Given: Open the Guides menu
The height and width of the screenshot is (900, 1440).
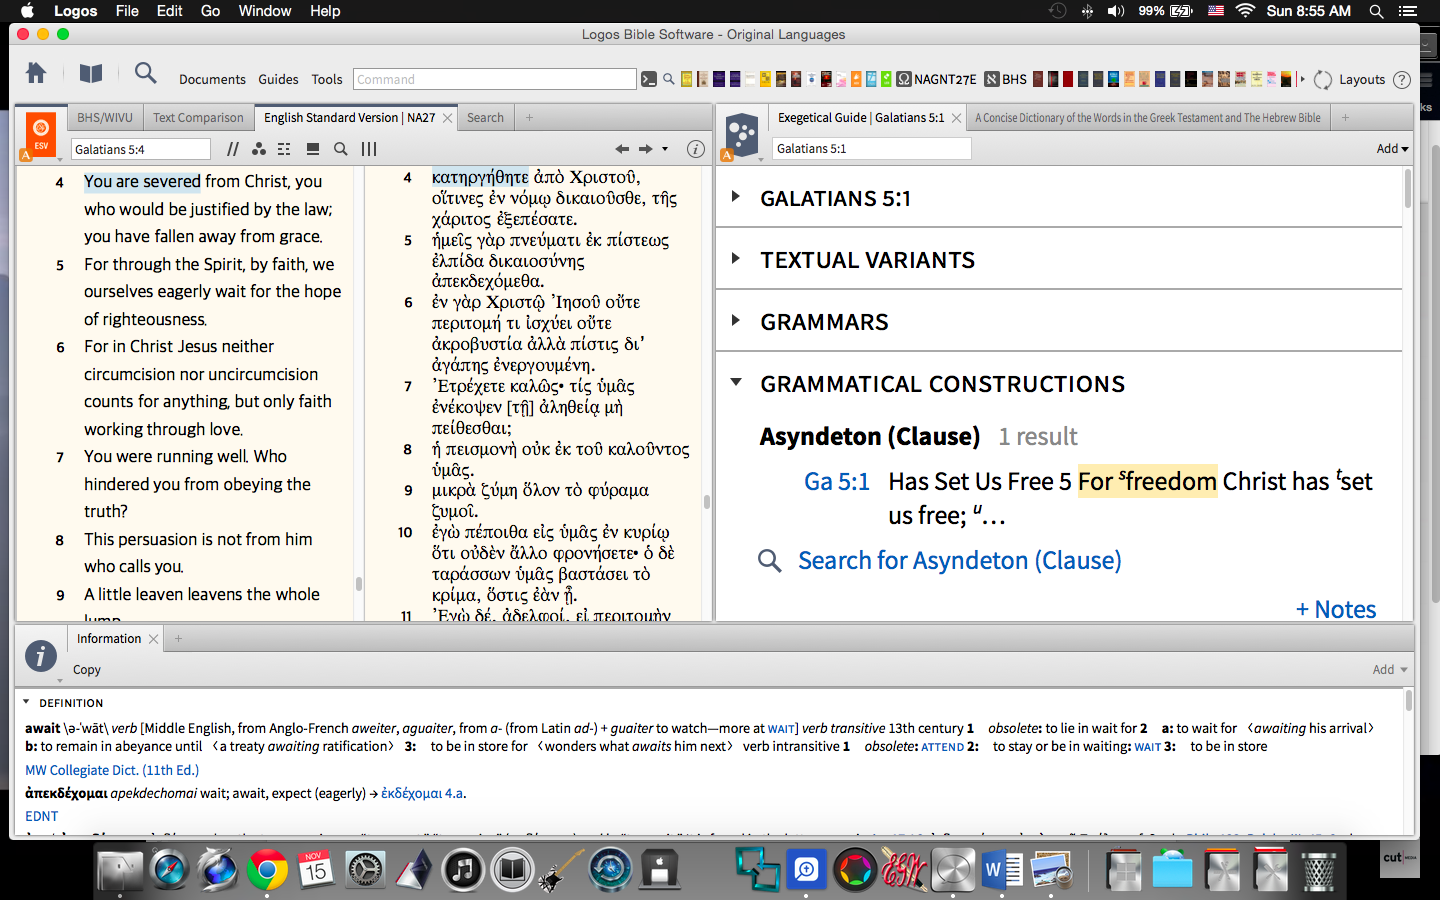Looking at the screenshot, I should tap(278, 79).
